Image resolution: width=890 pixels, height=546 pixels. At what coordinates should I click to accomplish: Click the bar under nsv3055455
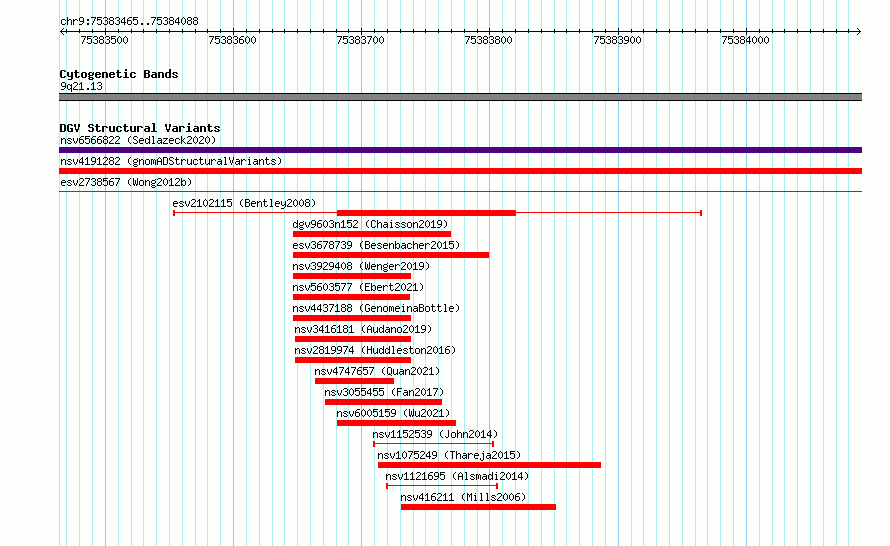pyautogui.click(x=383, y=402)
